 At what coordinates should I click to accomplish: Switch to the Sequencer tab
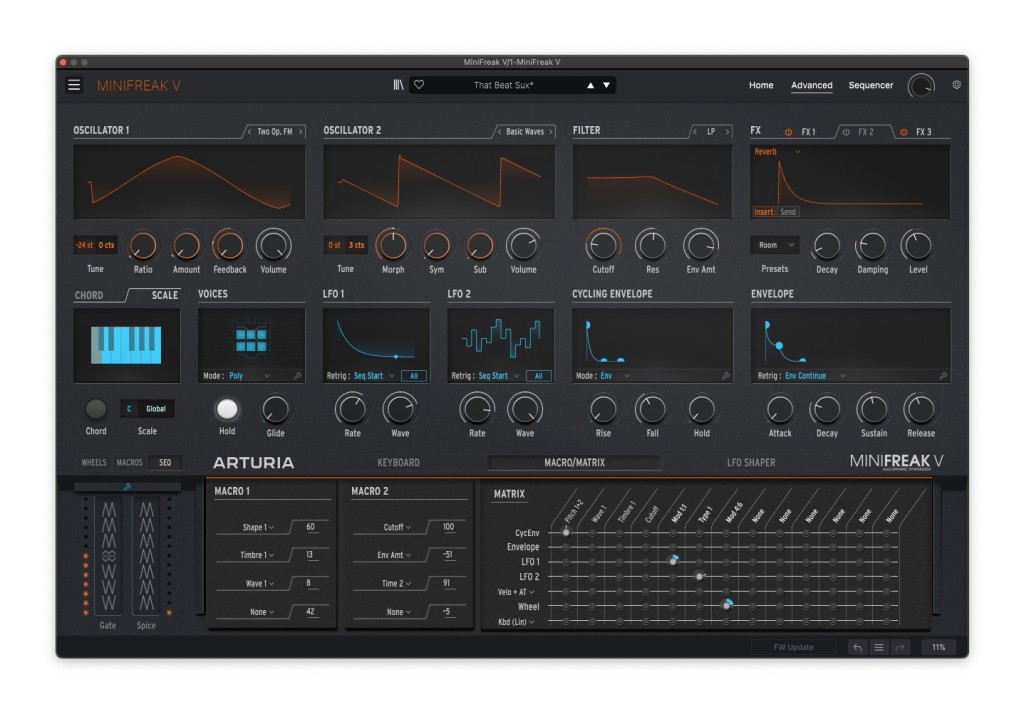[x=870, y=85]
